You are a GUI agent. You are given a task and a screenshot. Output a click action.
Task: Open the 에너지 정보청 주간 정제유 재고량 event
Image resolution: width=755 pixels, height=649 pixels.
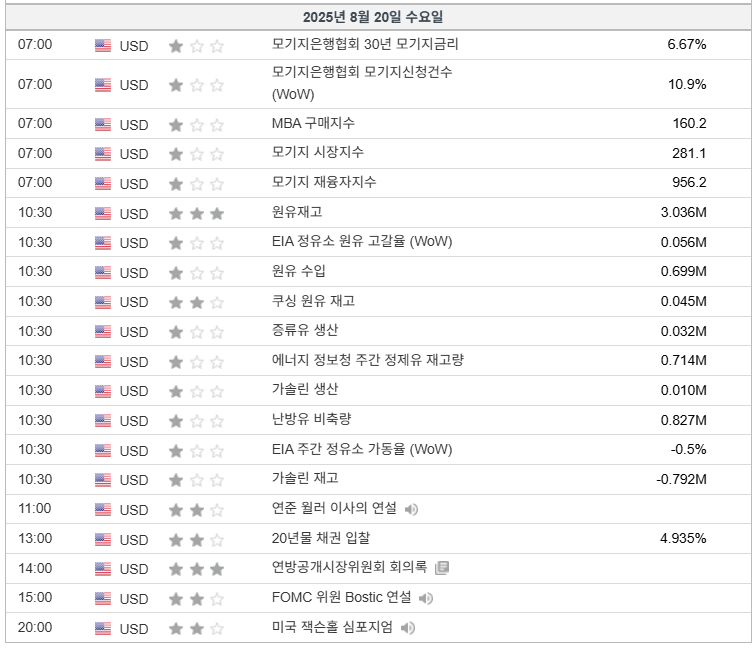(x=368, y=360)
